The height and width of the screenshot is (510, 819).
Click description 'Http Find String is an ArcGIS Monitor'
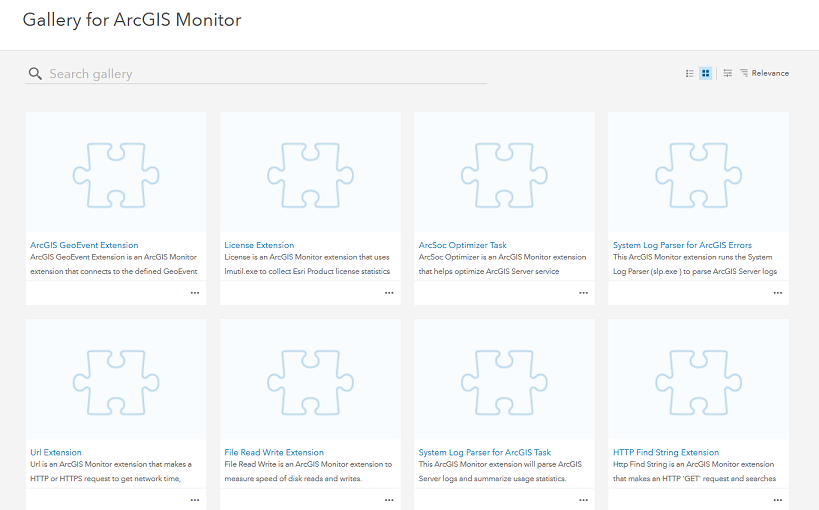(x=695, y=471)
